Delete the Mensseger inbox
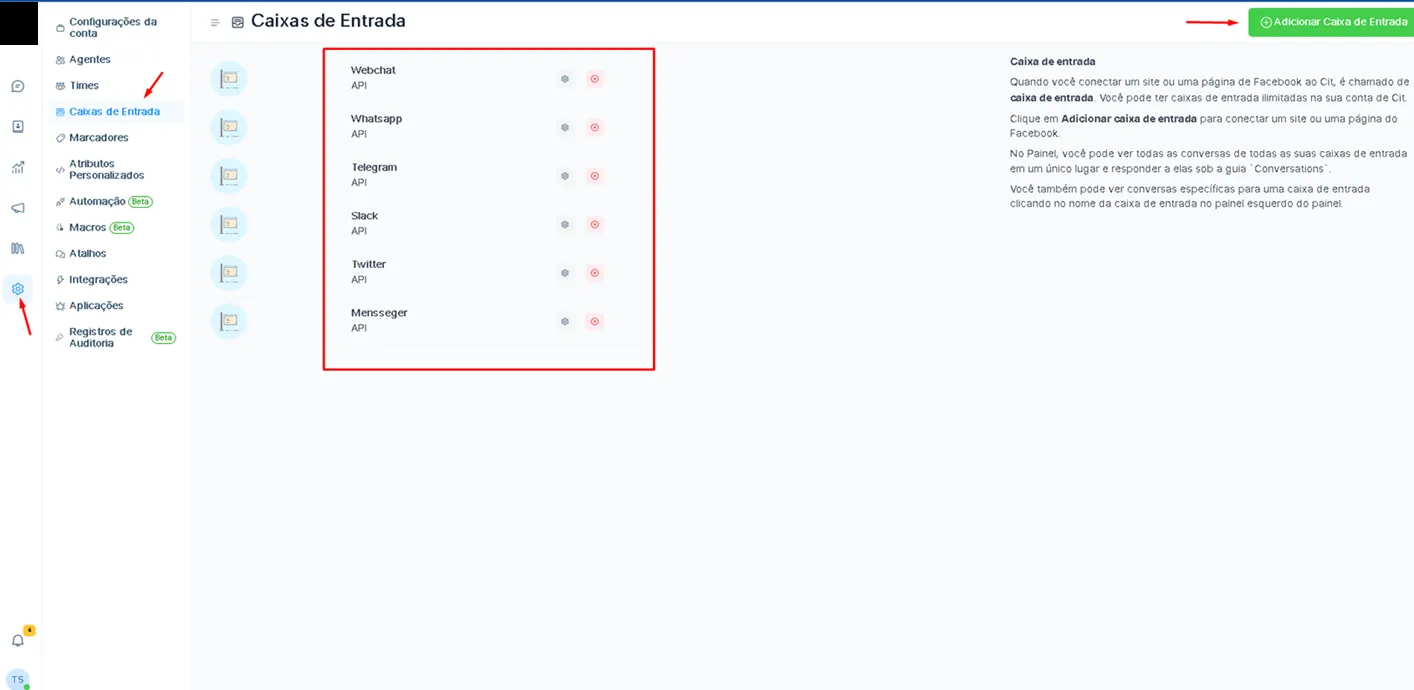 click(595, 321)
